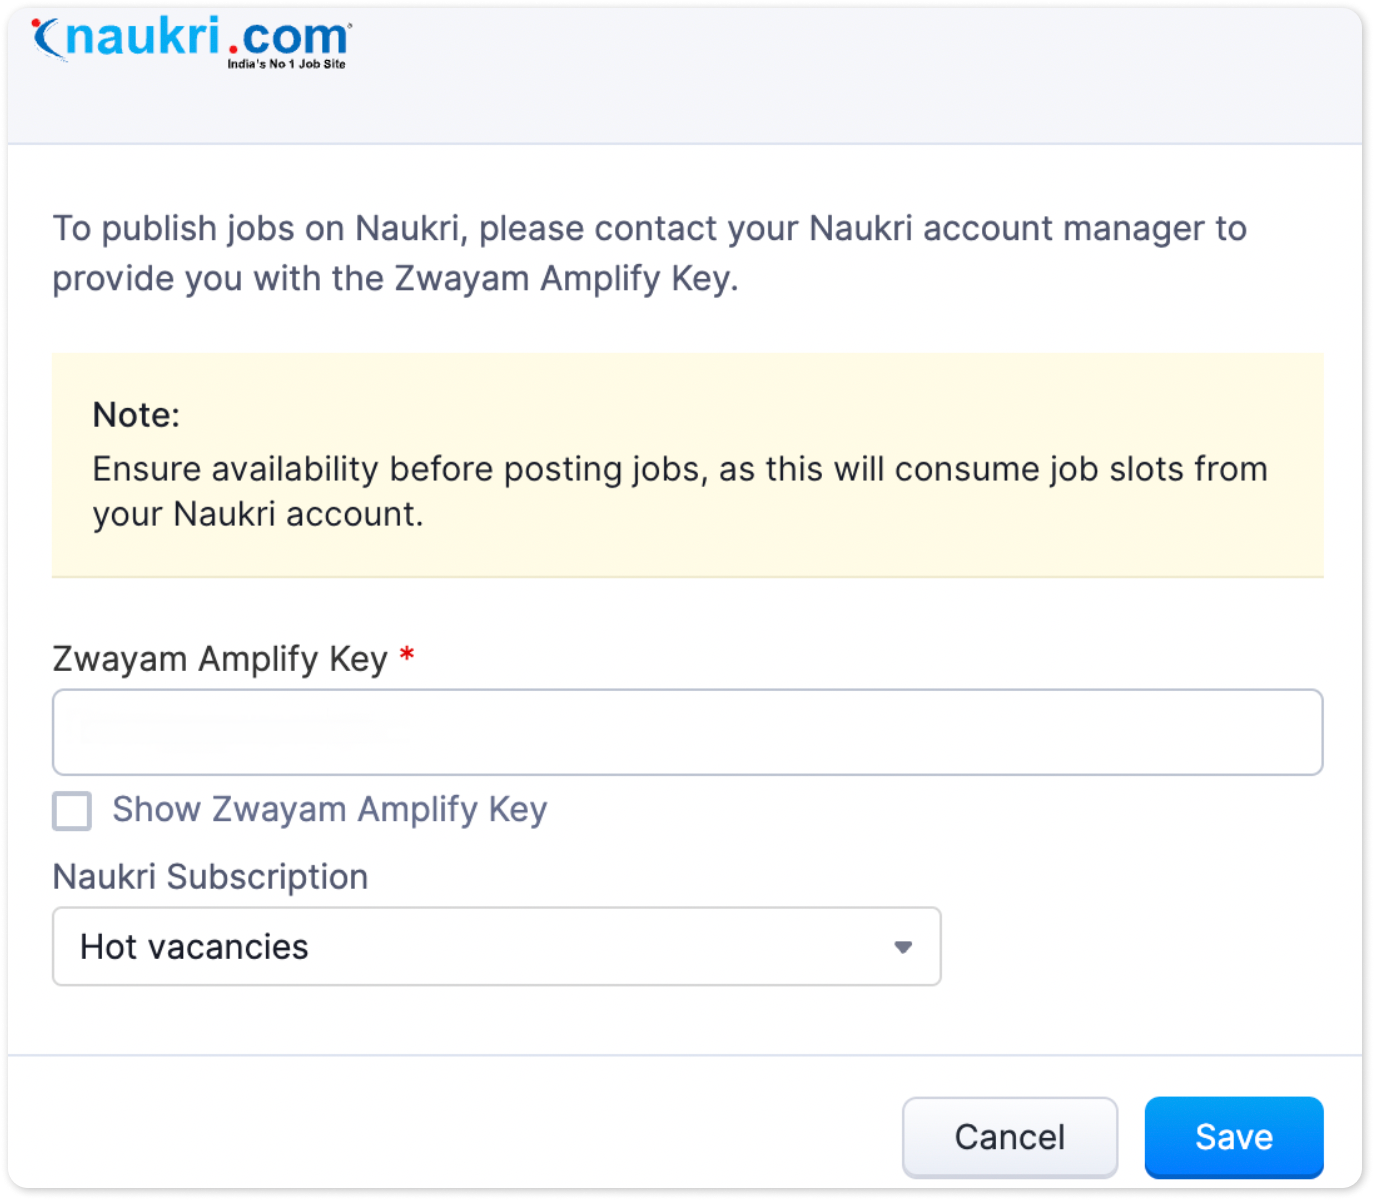Viewport: 1374px width, 1200px height.
Task: Click the "Note:" heading
Action: pyautogui.click(x=136, y=415)
